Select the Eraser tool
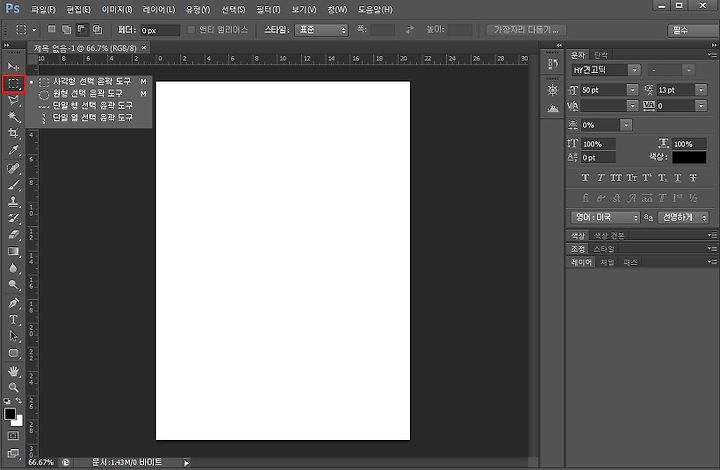The width and height of the screenshot is (720, 470). [13, 235]
